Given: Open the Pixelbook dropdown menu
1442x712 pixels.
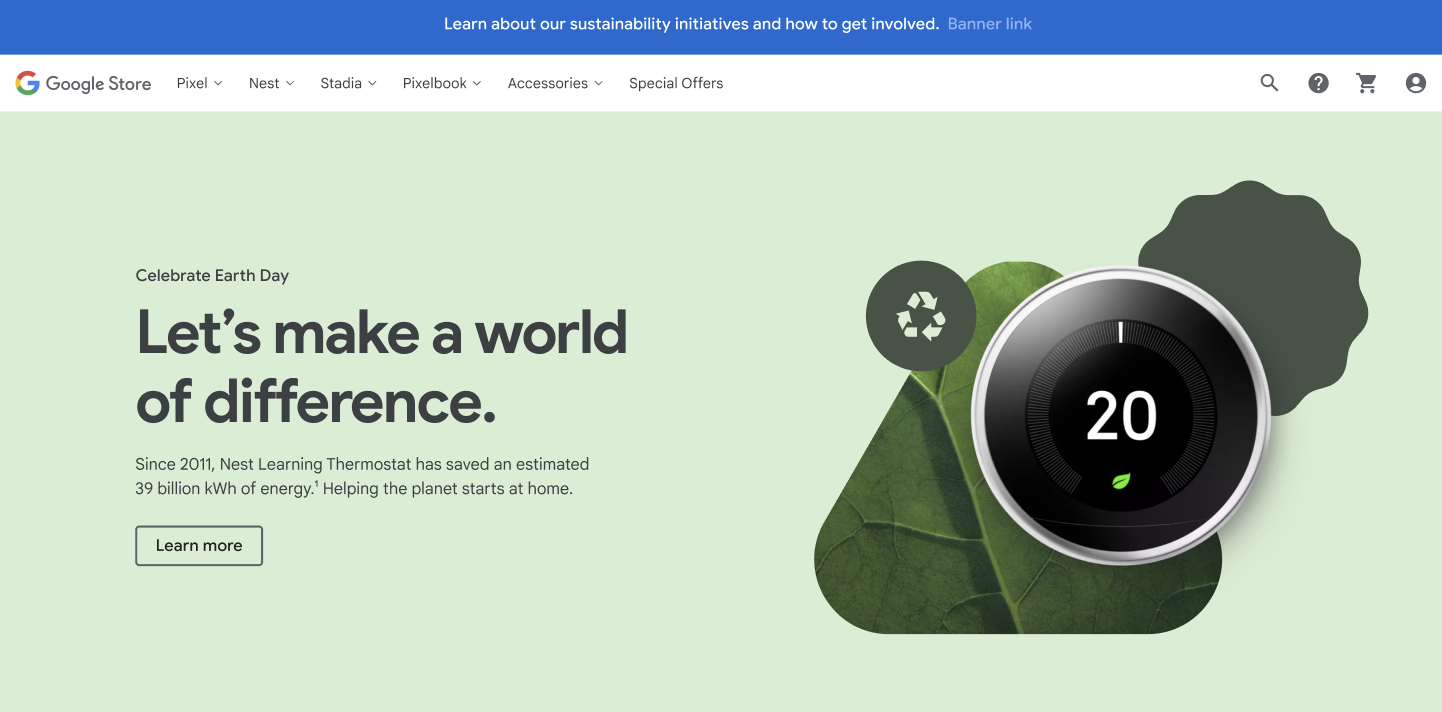Looking at the screenshot, I should tap(442, 83).
